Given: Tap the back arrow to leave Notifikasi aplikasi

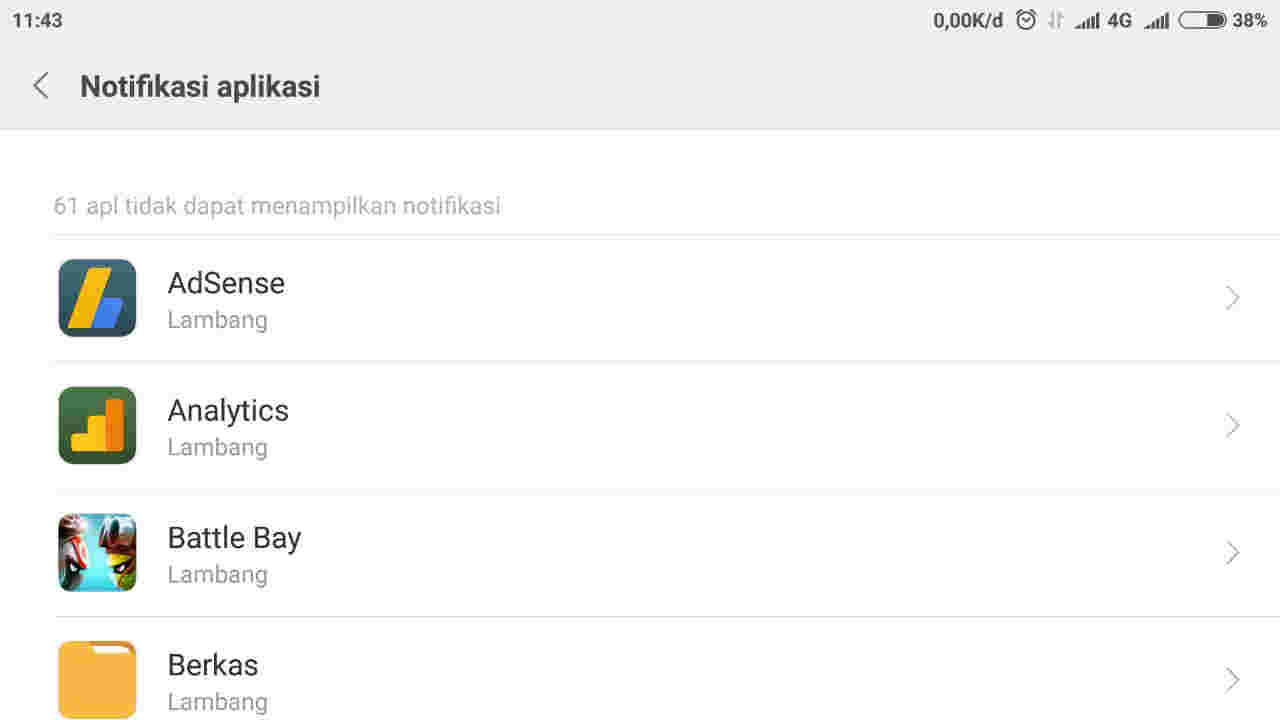Looking at the screenshot, I should 40,86.
